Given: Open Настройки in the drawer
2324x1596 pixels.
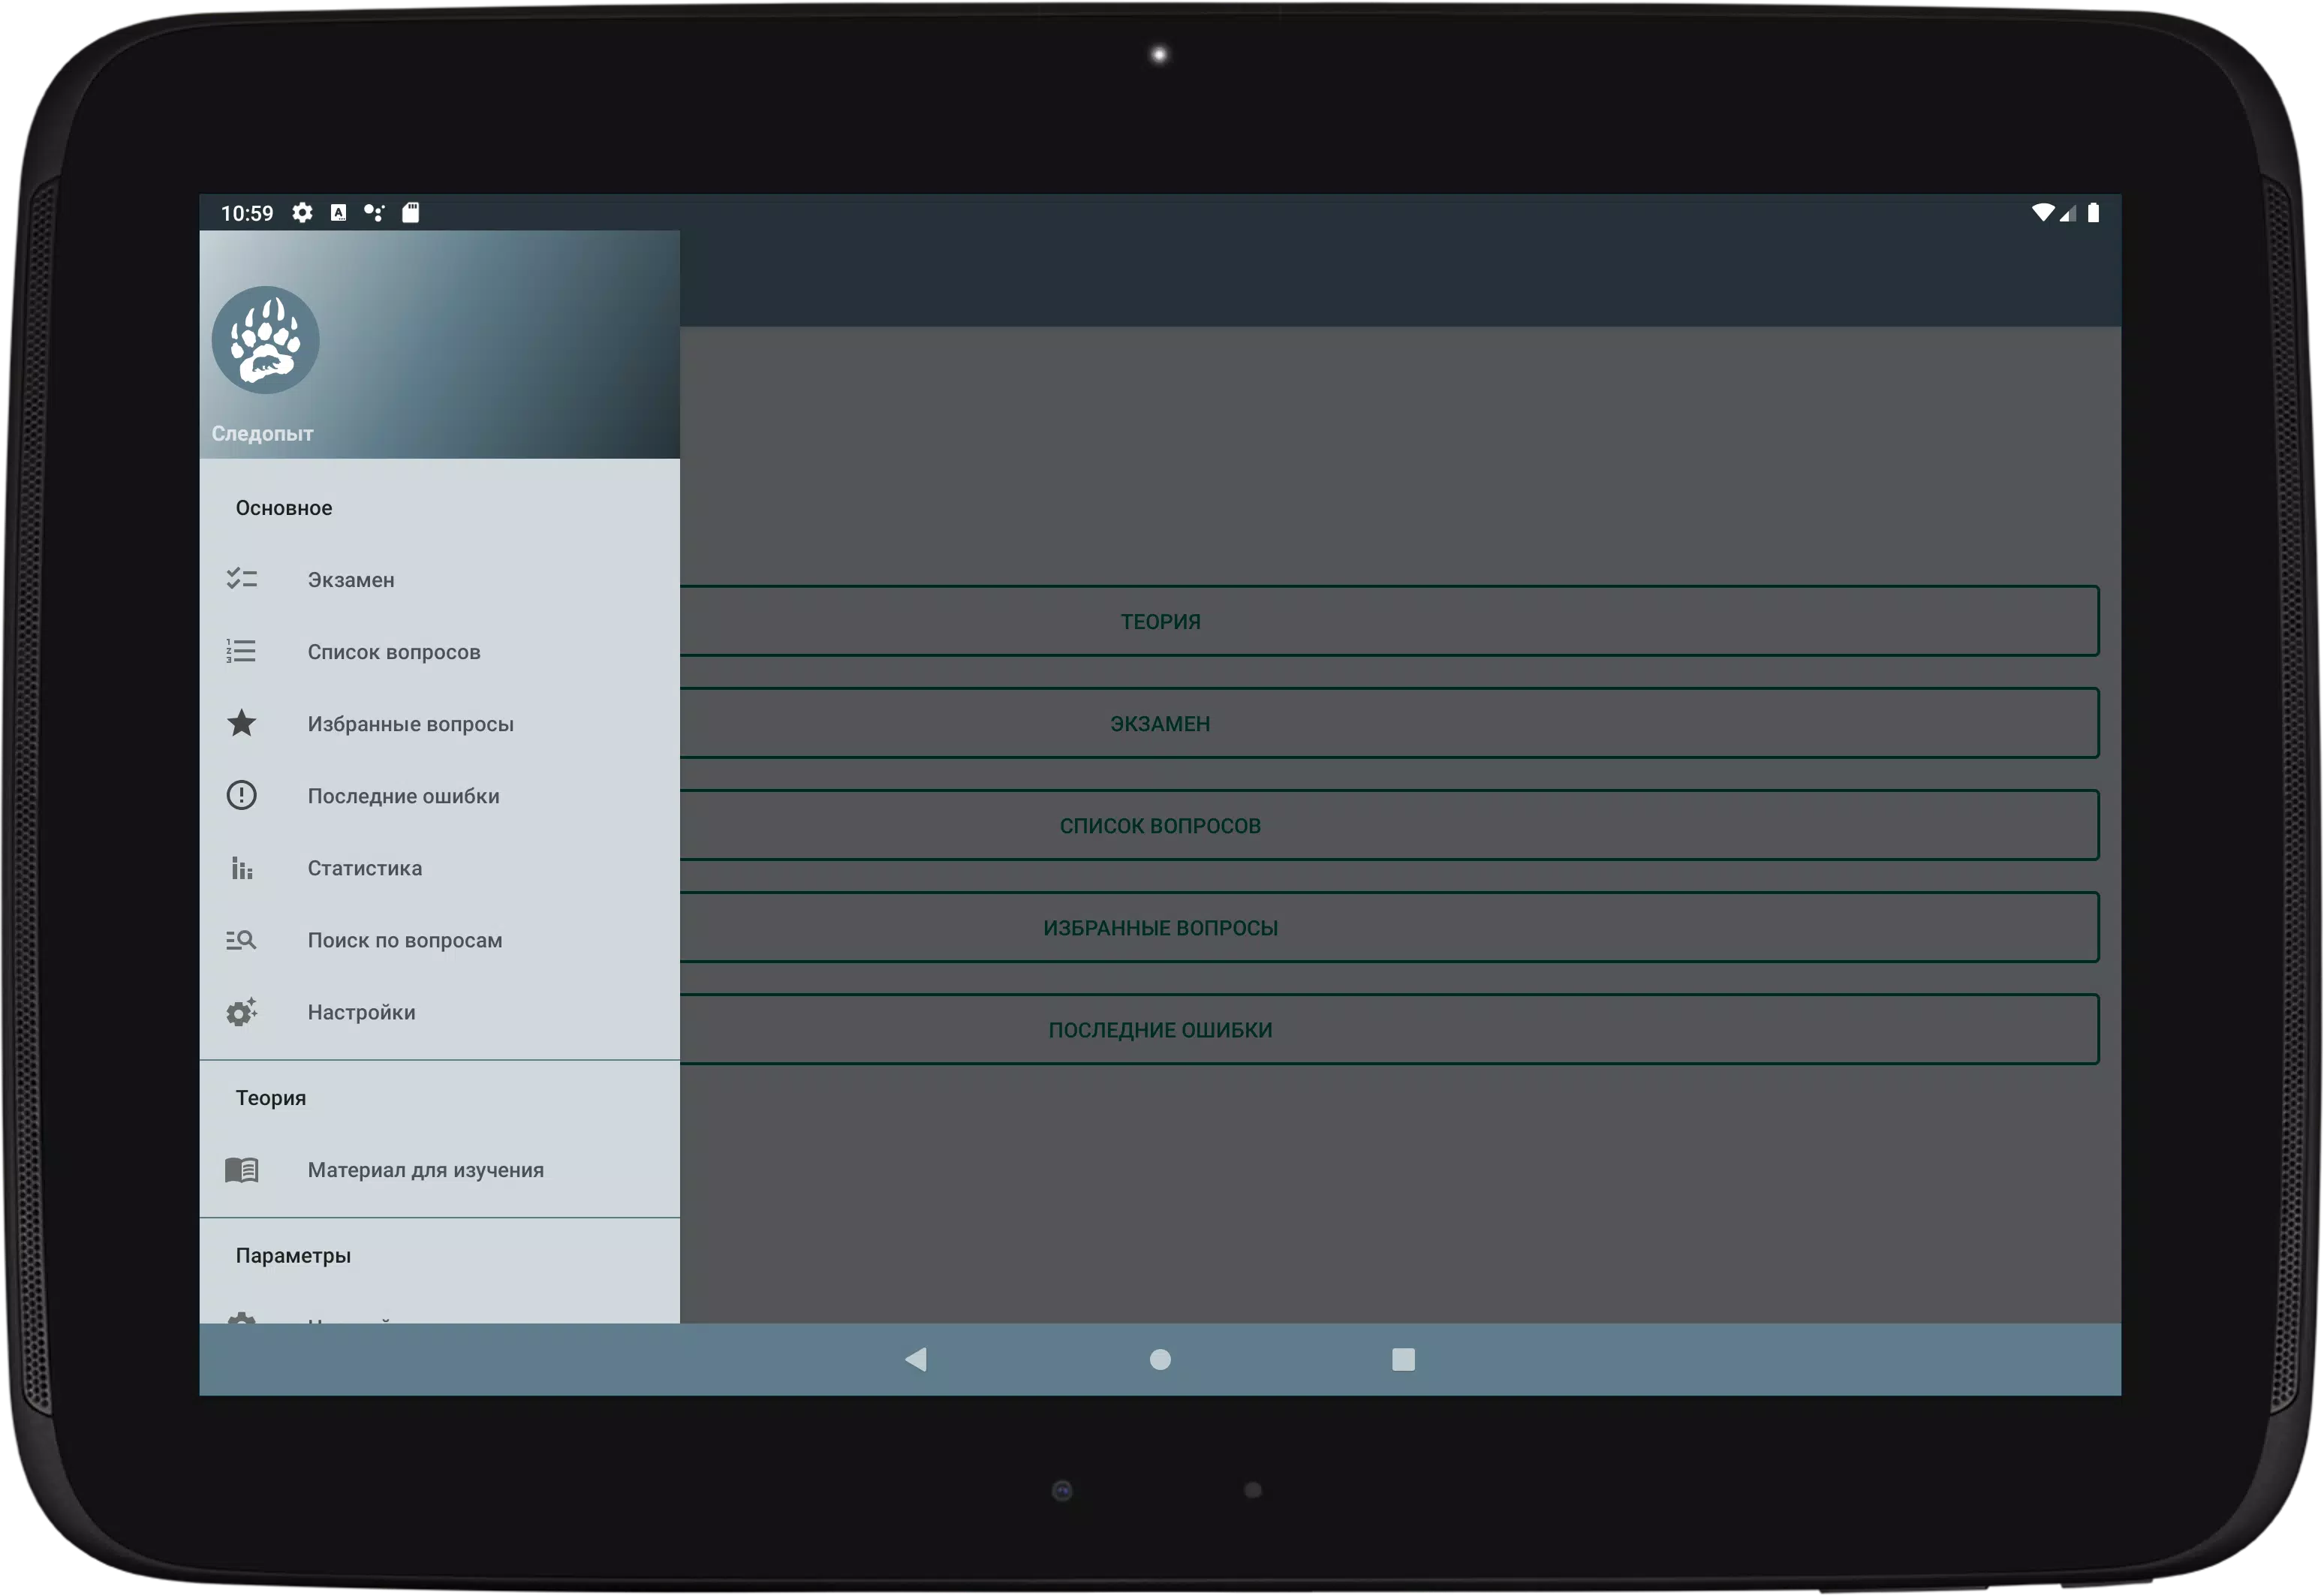Looking at the screenshot, I should pos(440,1012).
